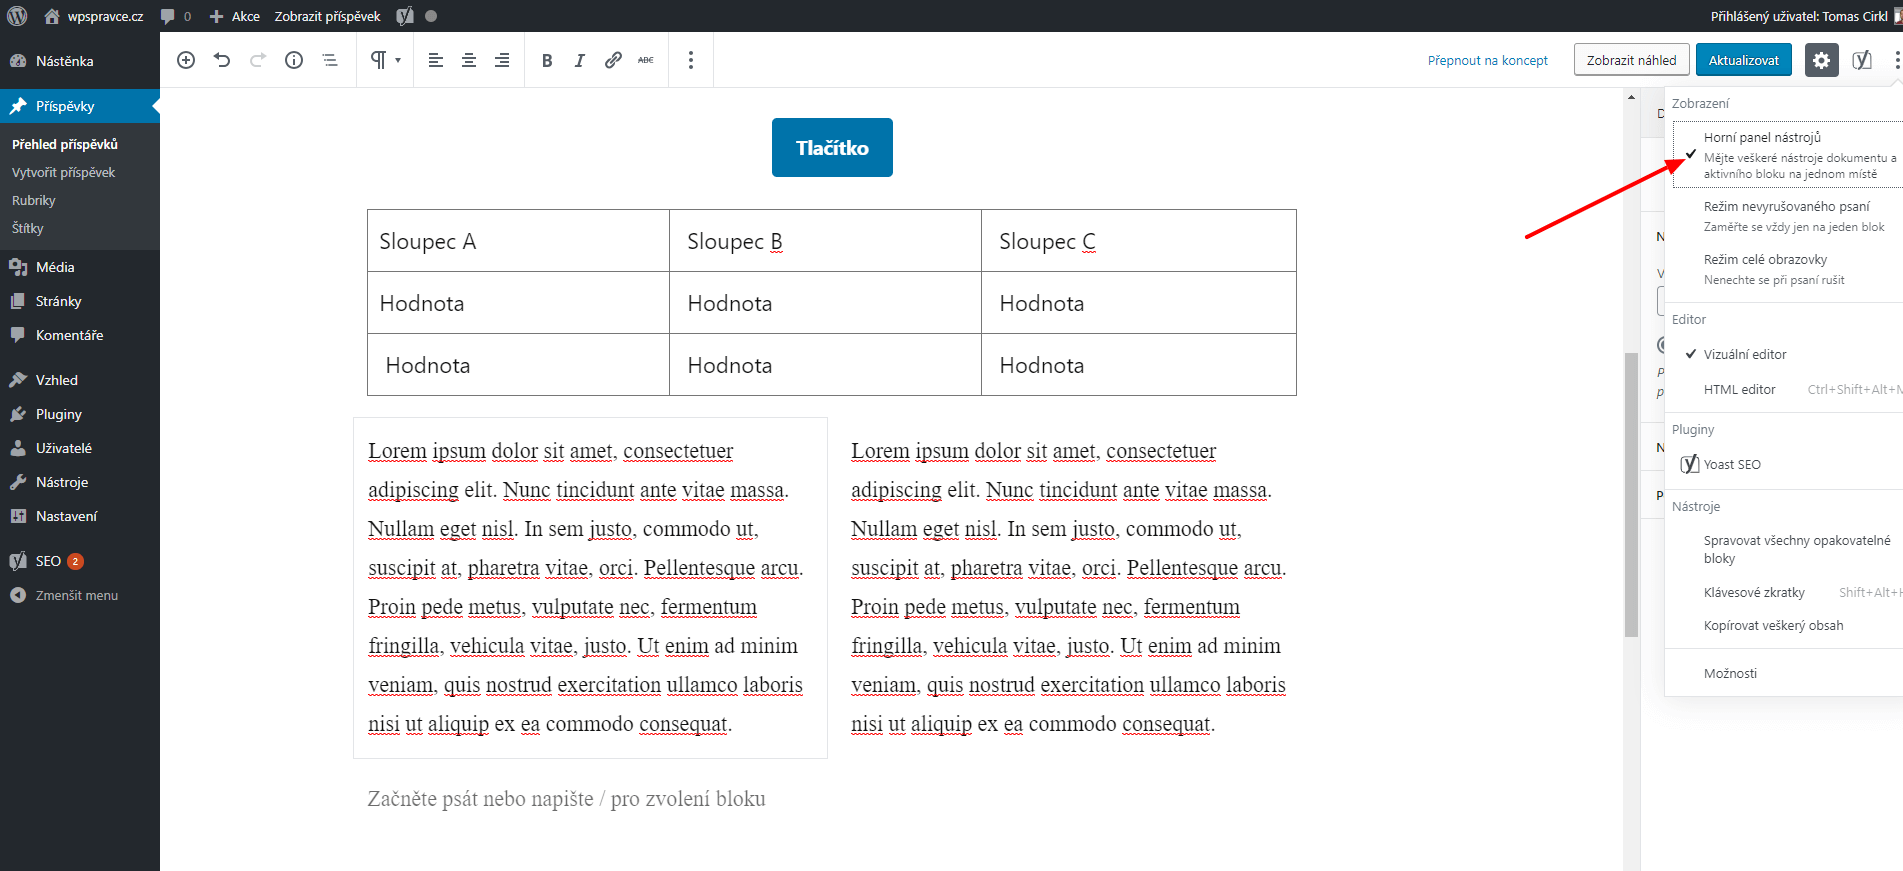This screenshot has height=871, width=1903.
Task: Open the block navigation list icon
Action: 330,60
